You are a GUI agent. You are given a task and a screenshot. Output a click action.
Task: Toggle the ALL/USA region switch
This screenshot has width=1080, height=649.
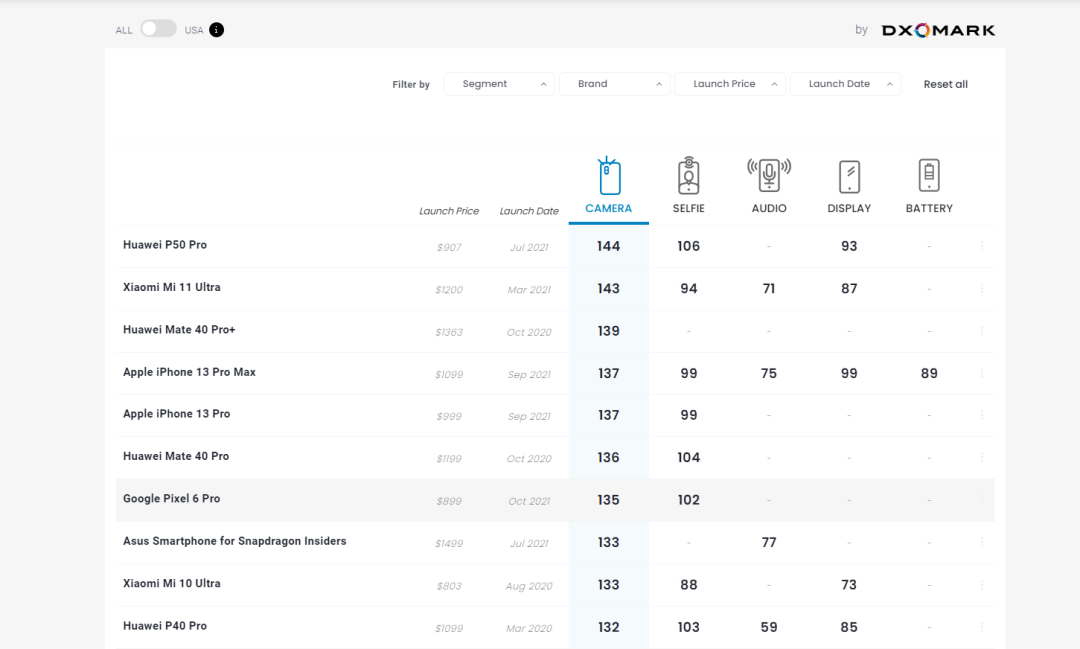coord(158,29)
